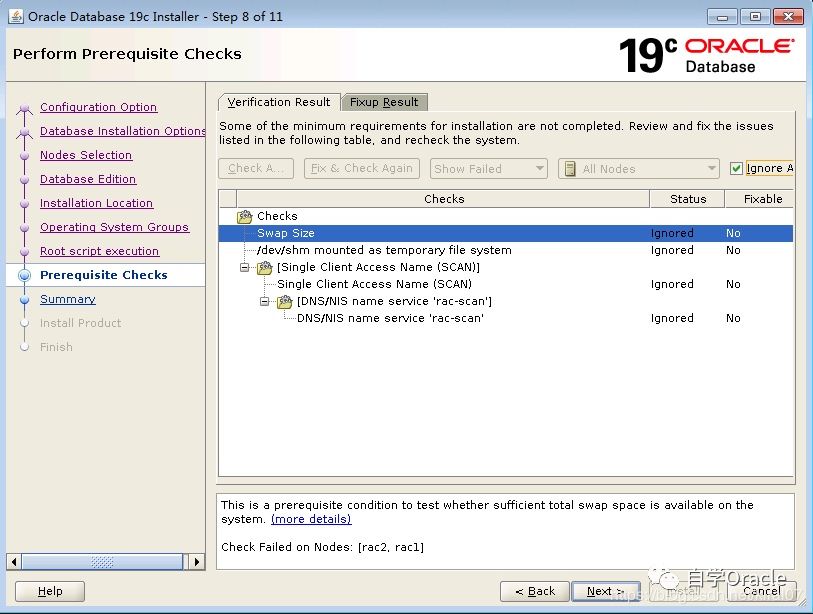
Task: Toggle the Ignore All checkbox
Action: (x=737, y=168)
